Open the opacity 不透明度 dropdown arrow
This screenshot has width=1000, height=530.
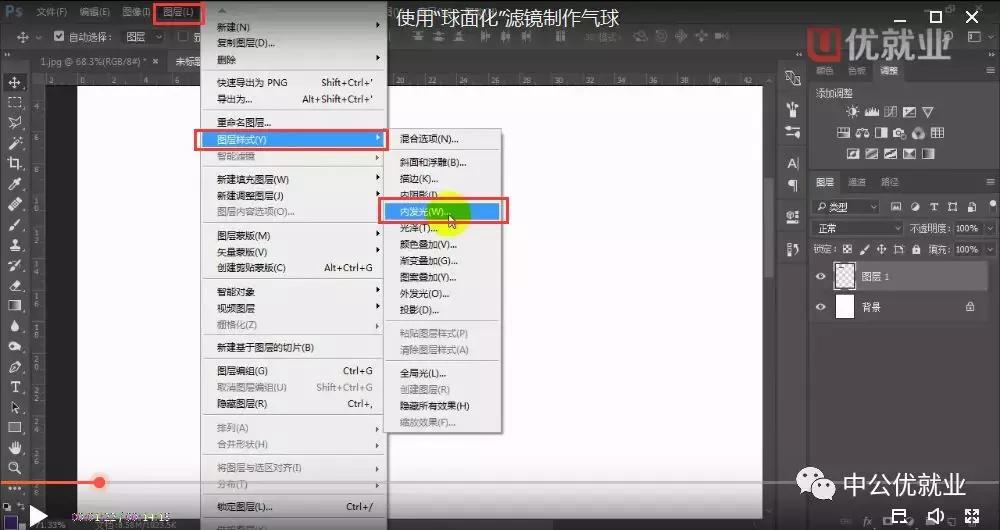990,228
